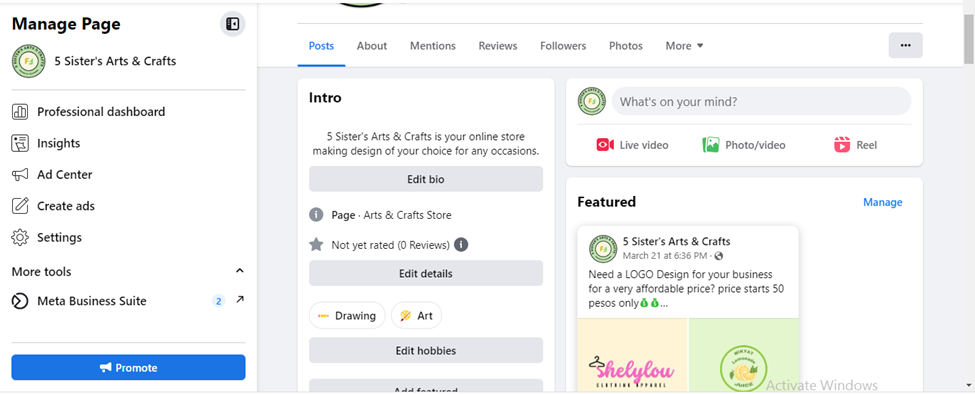Screen dimensions: 975x394
Task: Click the March 21 at 6:36 PM timestamp
Action: click(x=665, y=256)
